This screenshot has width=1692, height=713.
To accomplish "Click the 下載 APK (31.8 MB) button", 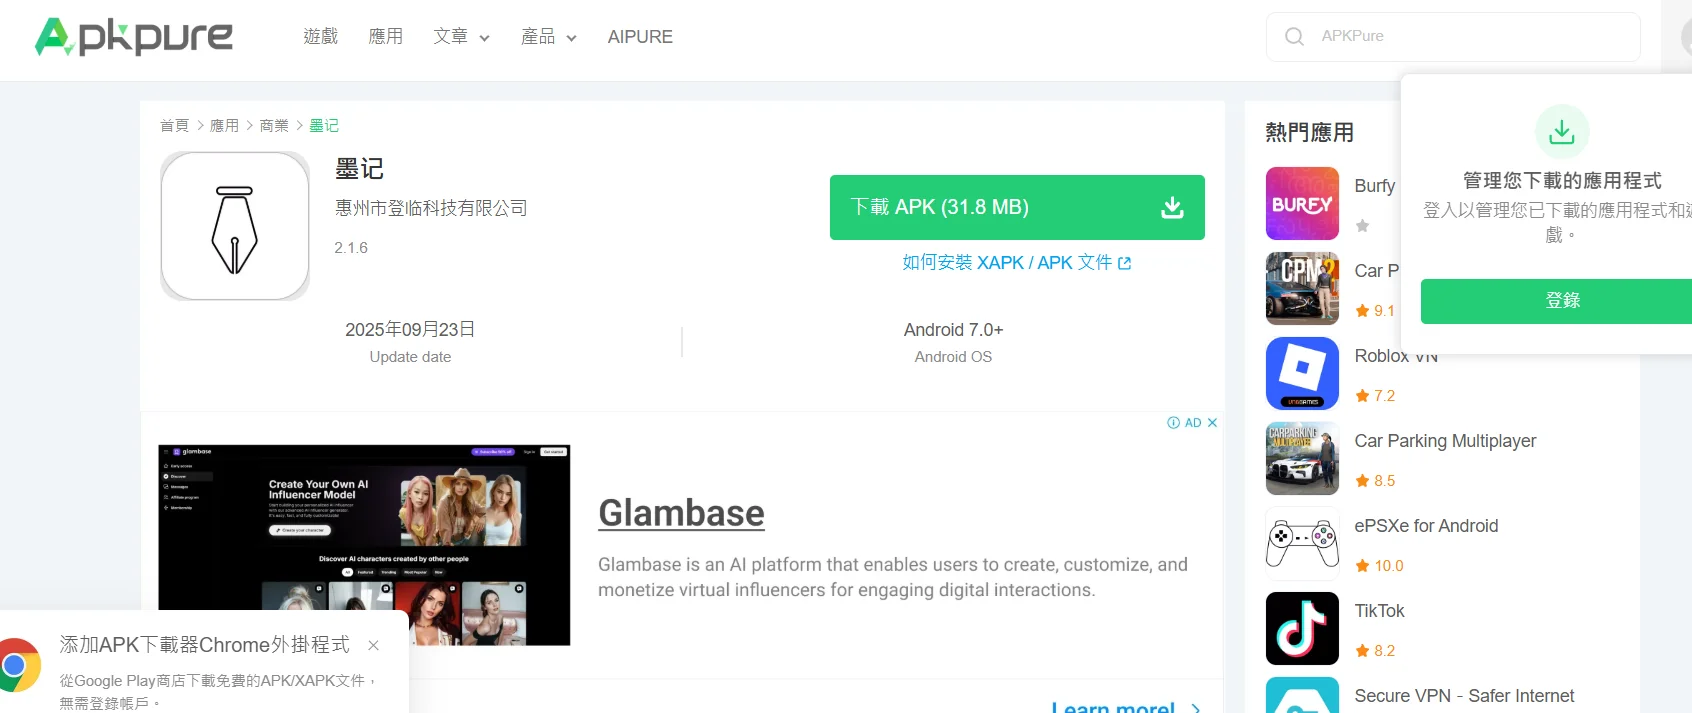I will pyautogui.click(x=1016, y=207).
